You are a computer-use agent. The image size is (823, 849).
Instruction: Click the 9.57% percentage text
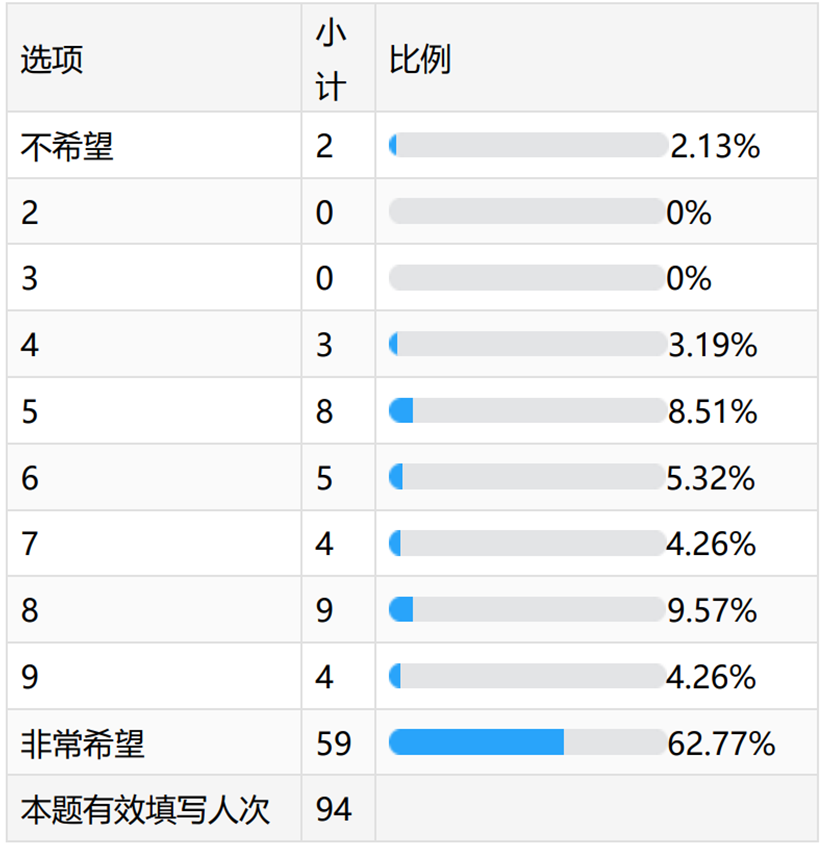712,610
